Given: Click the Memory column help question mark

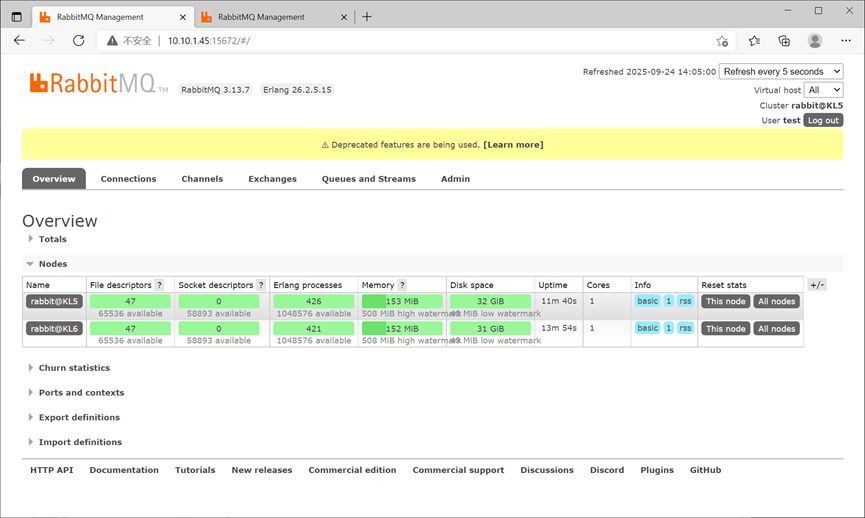Looking at the screenshot, I should [x=402, y=286].
